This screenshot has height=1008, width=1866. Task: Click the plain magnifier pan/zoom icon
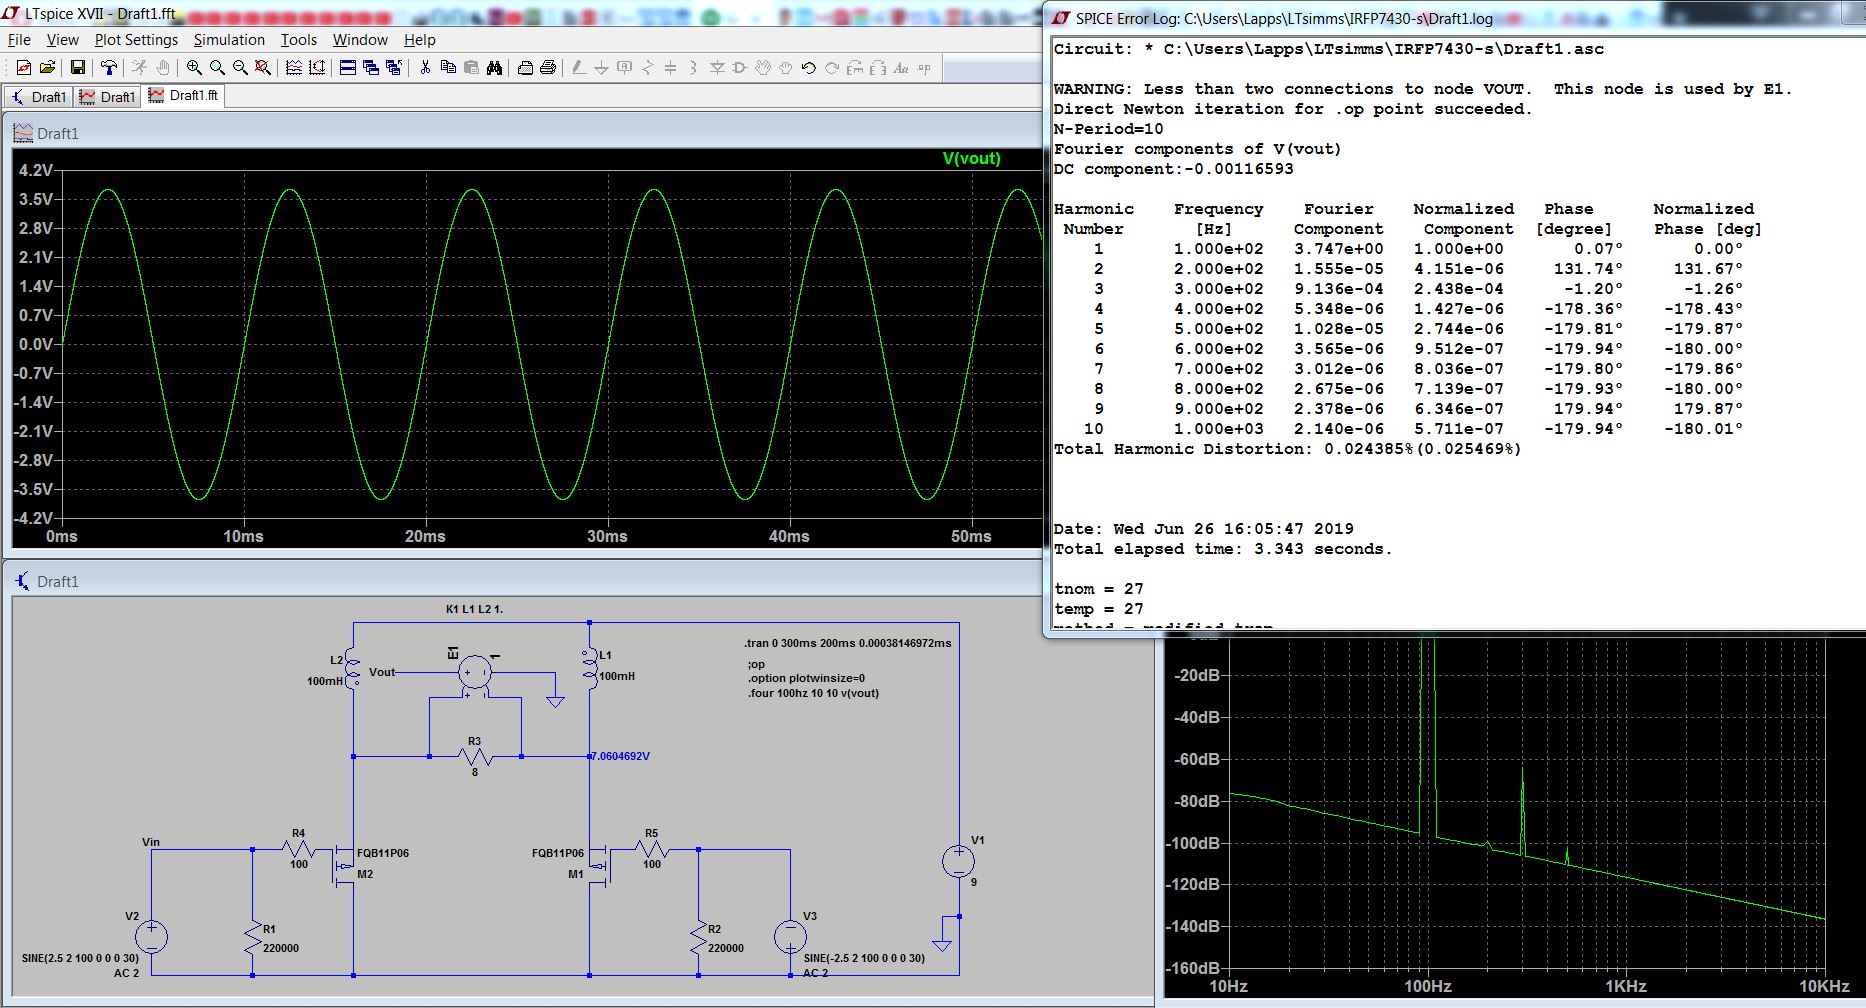[217, 67]
